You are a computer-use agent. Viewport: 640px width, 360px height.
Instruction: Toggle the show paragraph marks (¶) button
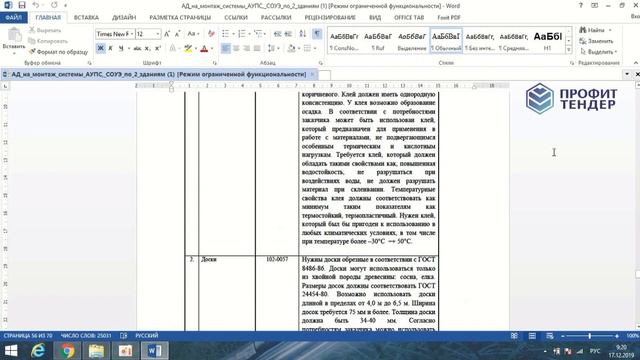click(x=317, y=34)
